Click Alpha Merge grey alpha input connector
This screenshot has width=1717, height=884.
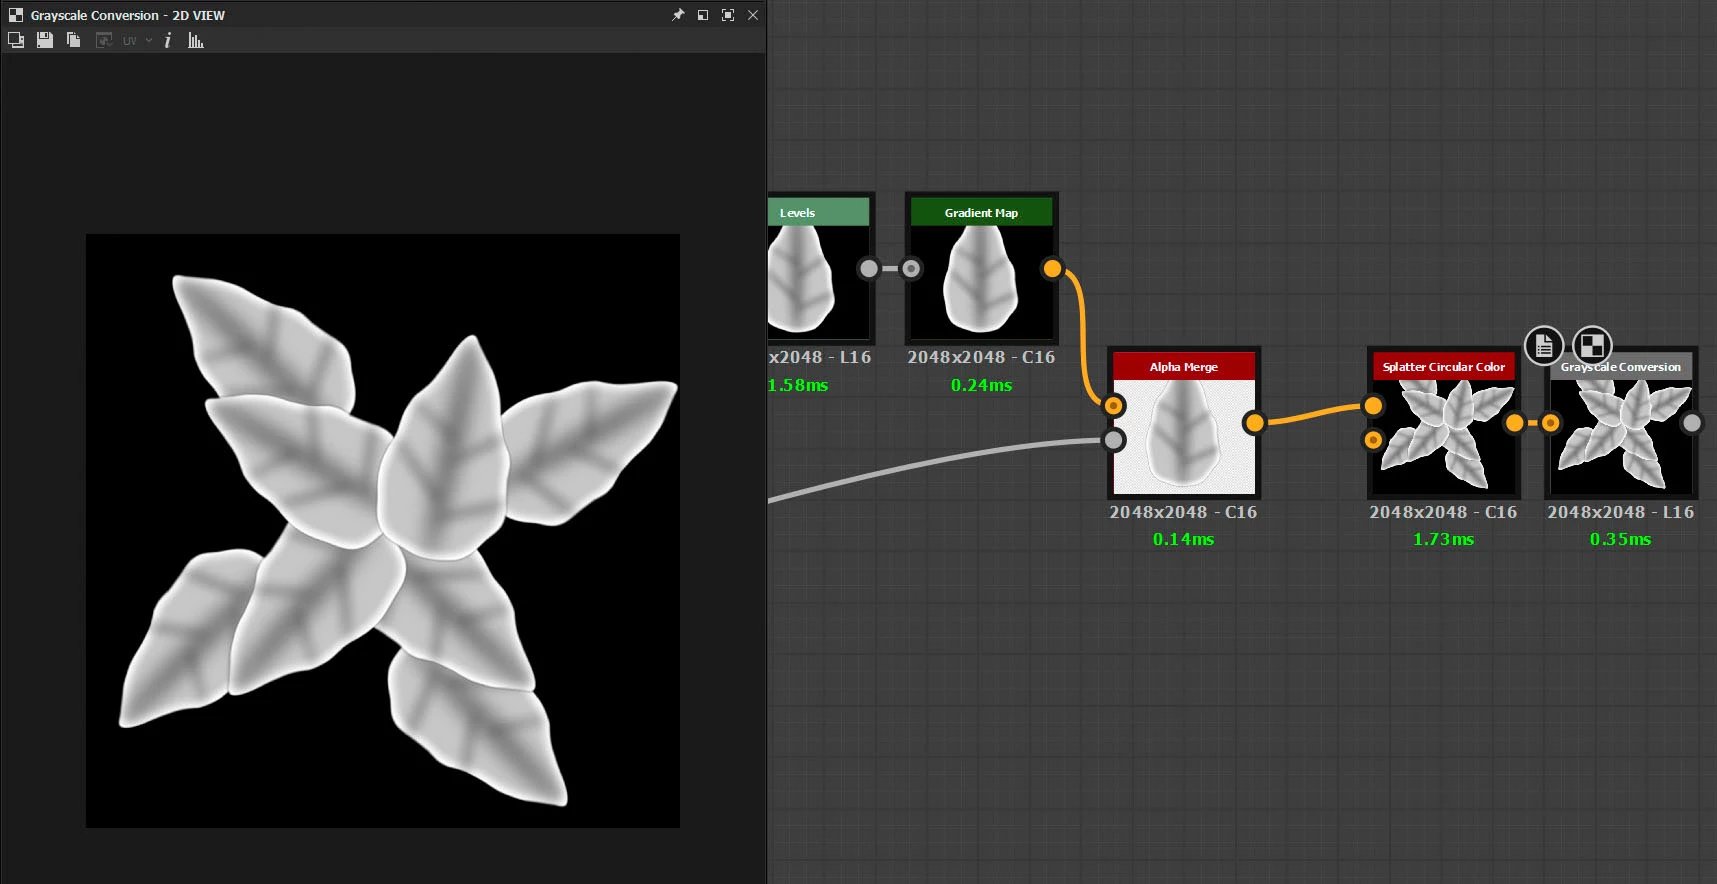pyautogui.click(x=1113, y=439)
